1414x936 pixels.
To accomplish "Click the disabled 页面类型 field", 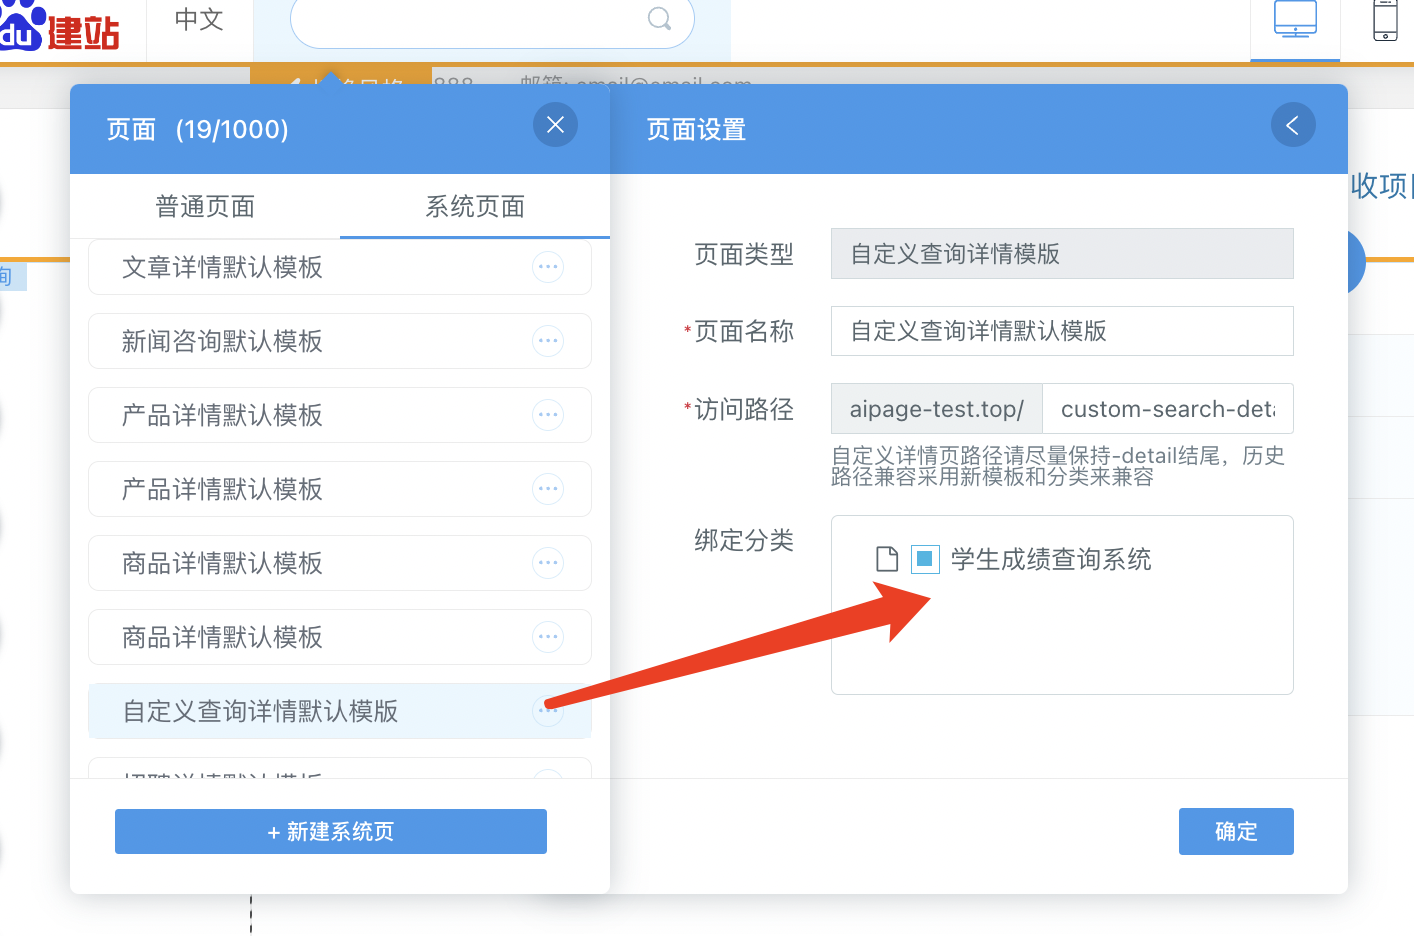I will (x=1062, y=254).
